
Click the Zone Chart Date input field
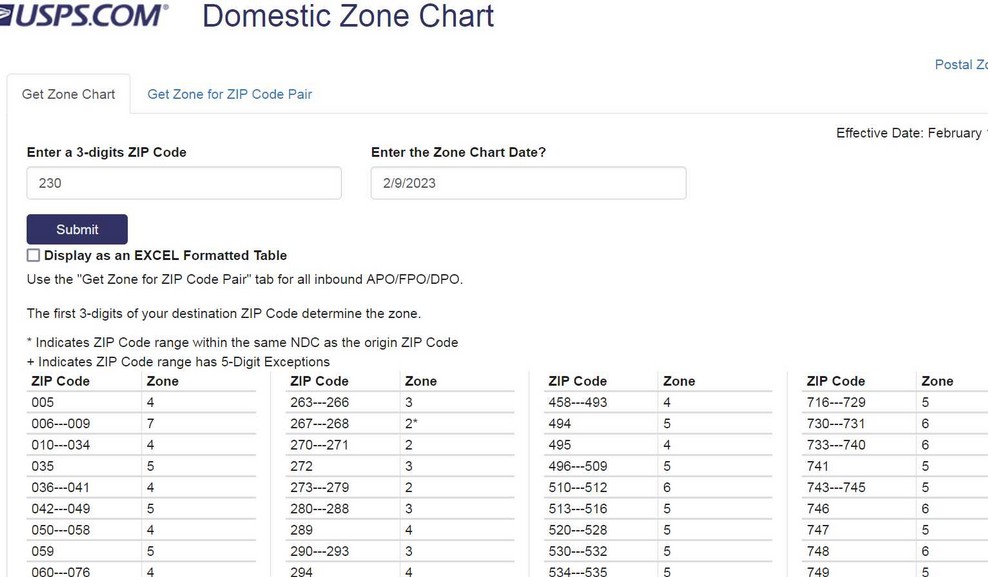pos(528,183)
